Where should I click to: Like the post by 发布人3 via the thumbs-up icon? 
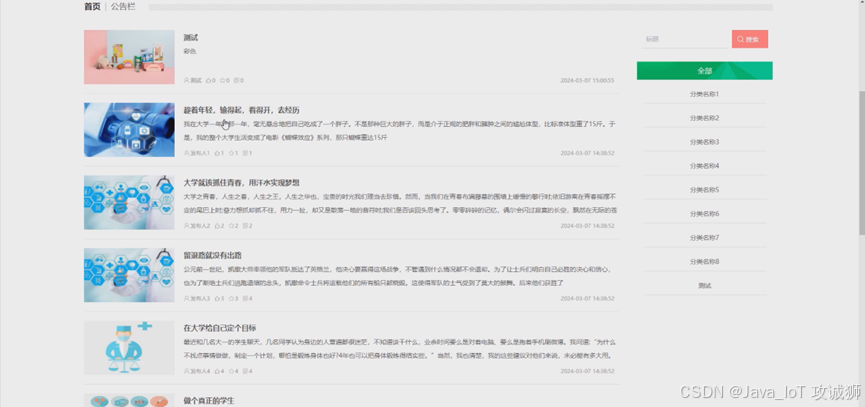[217, 299]
